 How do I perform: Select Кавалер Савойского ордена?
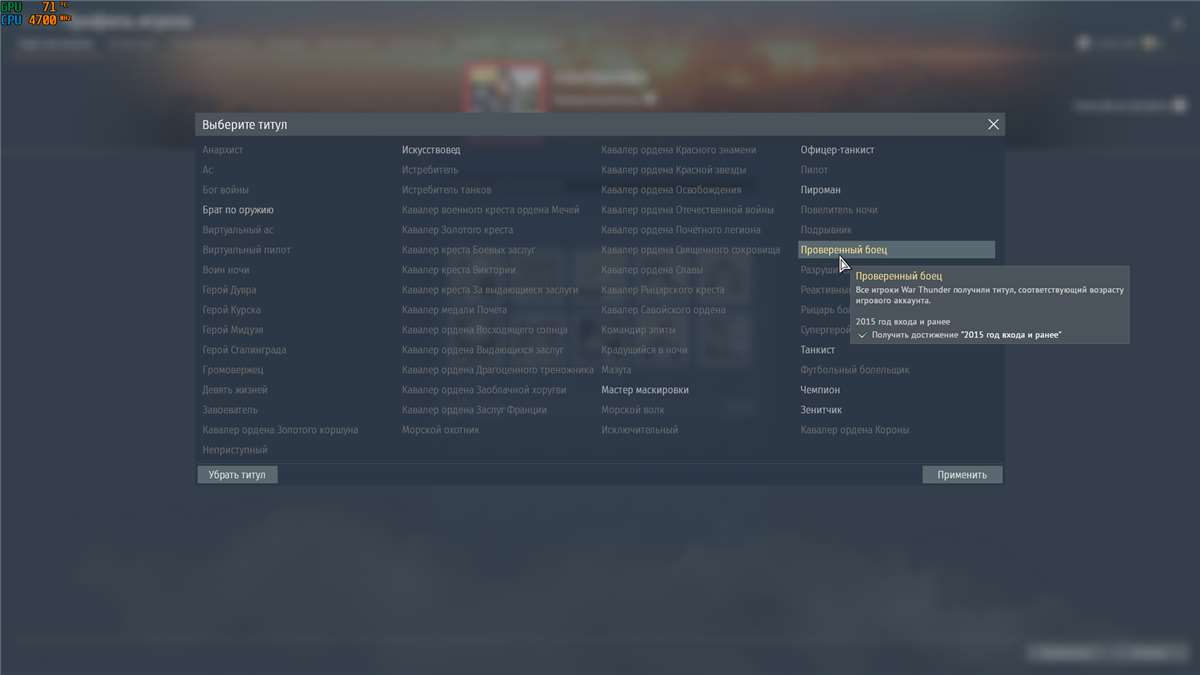[x=663, y=310]
